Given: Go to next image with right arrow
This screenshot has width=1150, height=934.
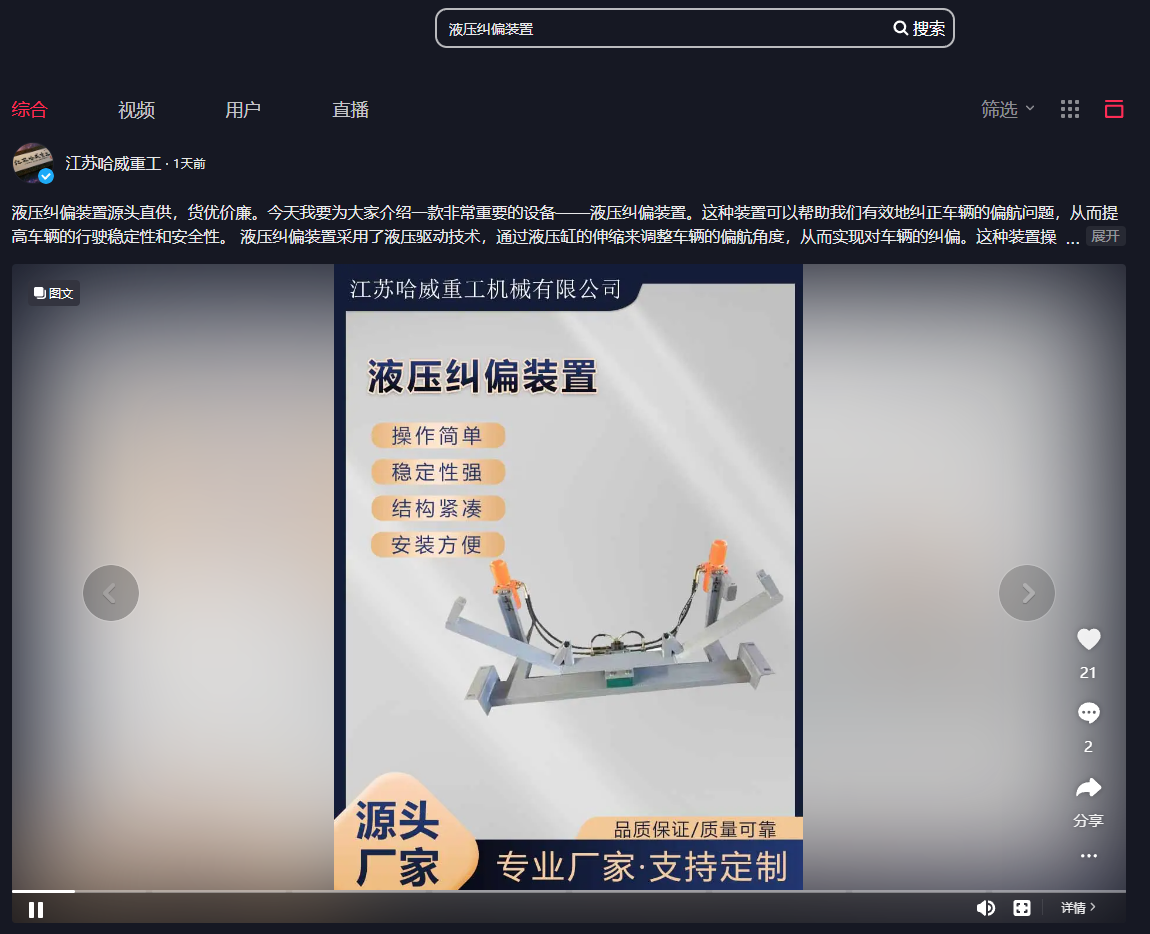Looking at the screenshot, I should [x=1027, y=593].
